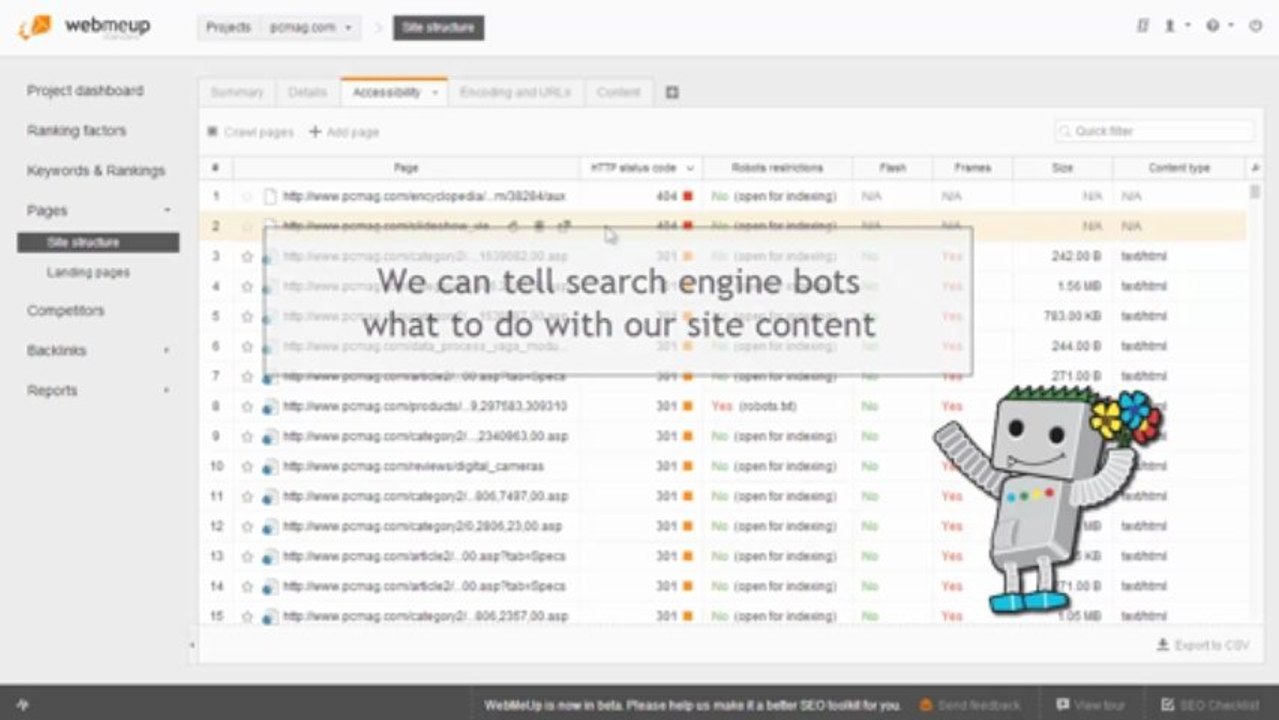The width and height of the screenshot is (1279, 720).
Task: Click the magnifier icon in Quick filter
Action: click(x=1065, y=131)
